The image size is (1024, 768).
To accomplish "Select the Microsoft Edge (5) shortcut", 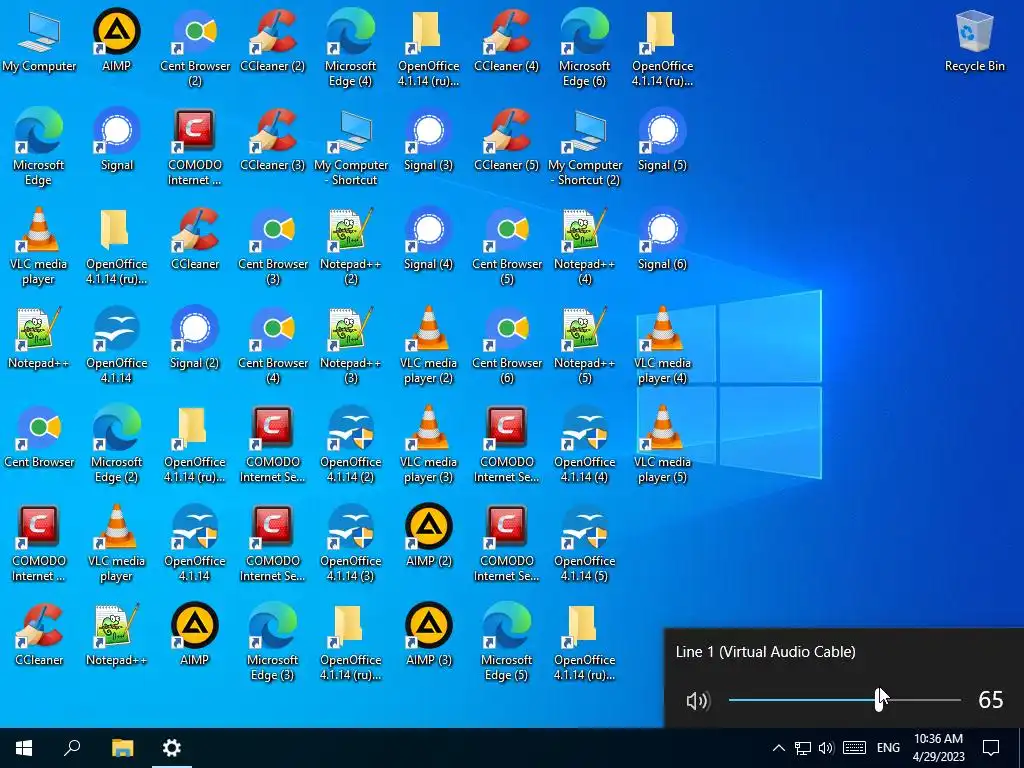I will 506,642.
